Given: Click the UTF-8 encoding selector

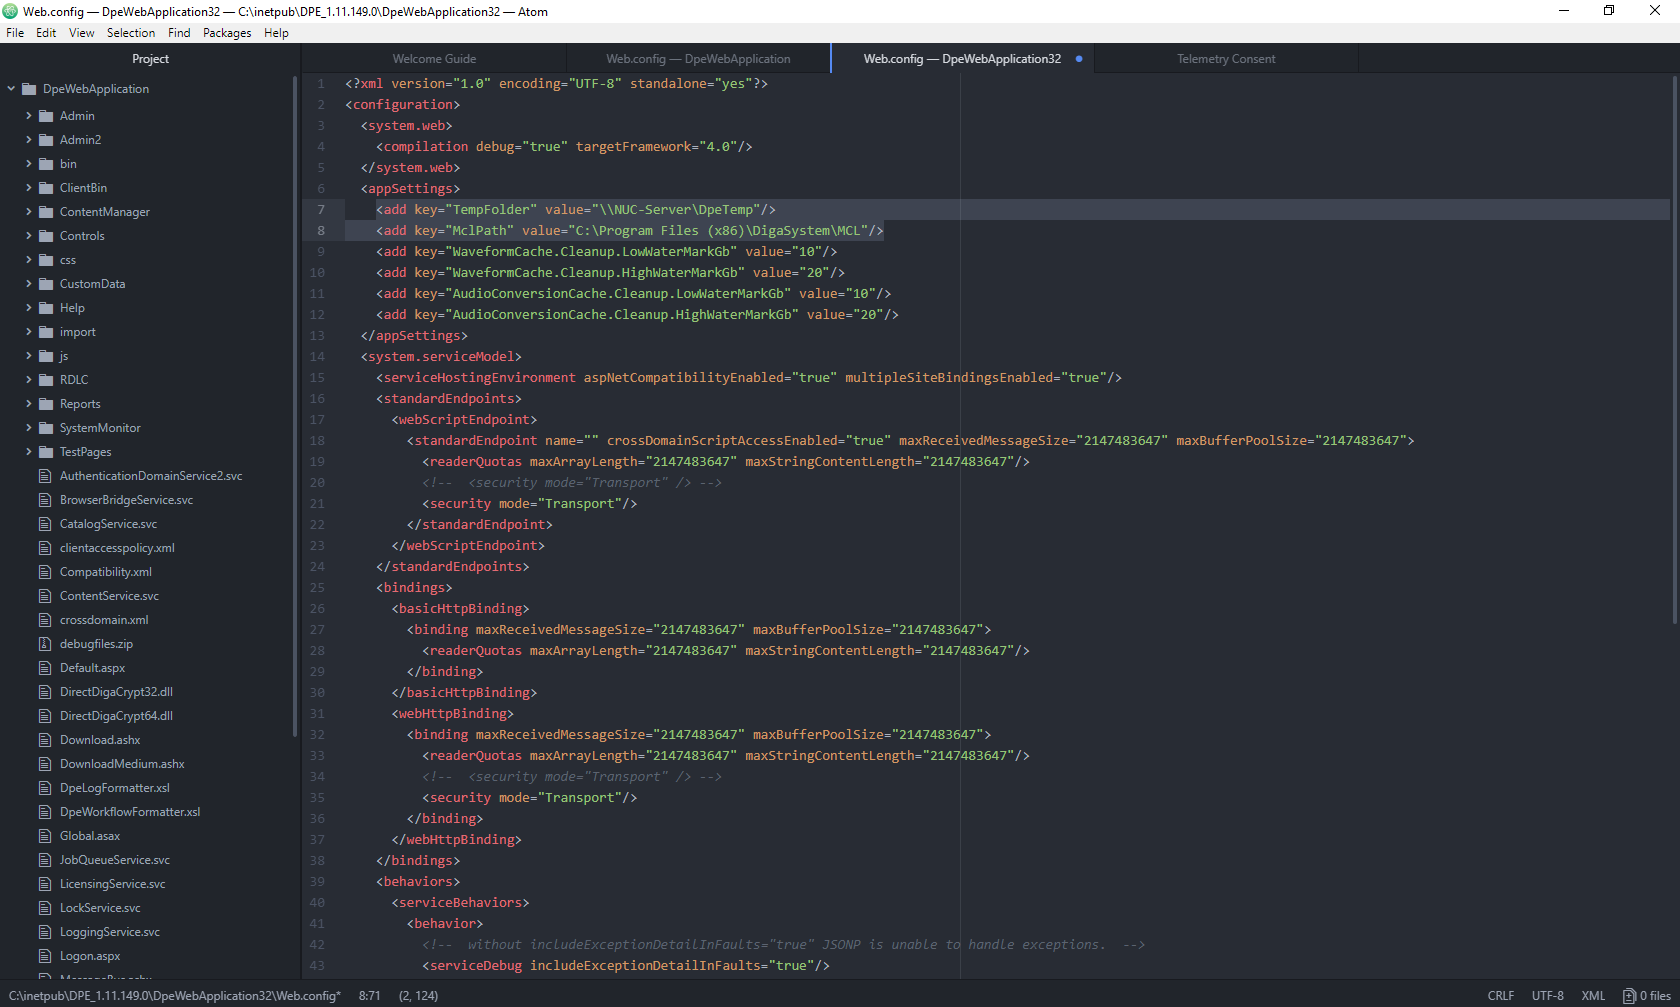Looking at the screenshot, I should coord(1547,996).
